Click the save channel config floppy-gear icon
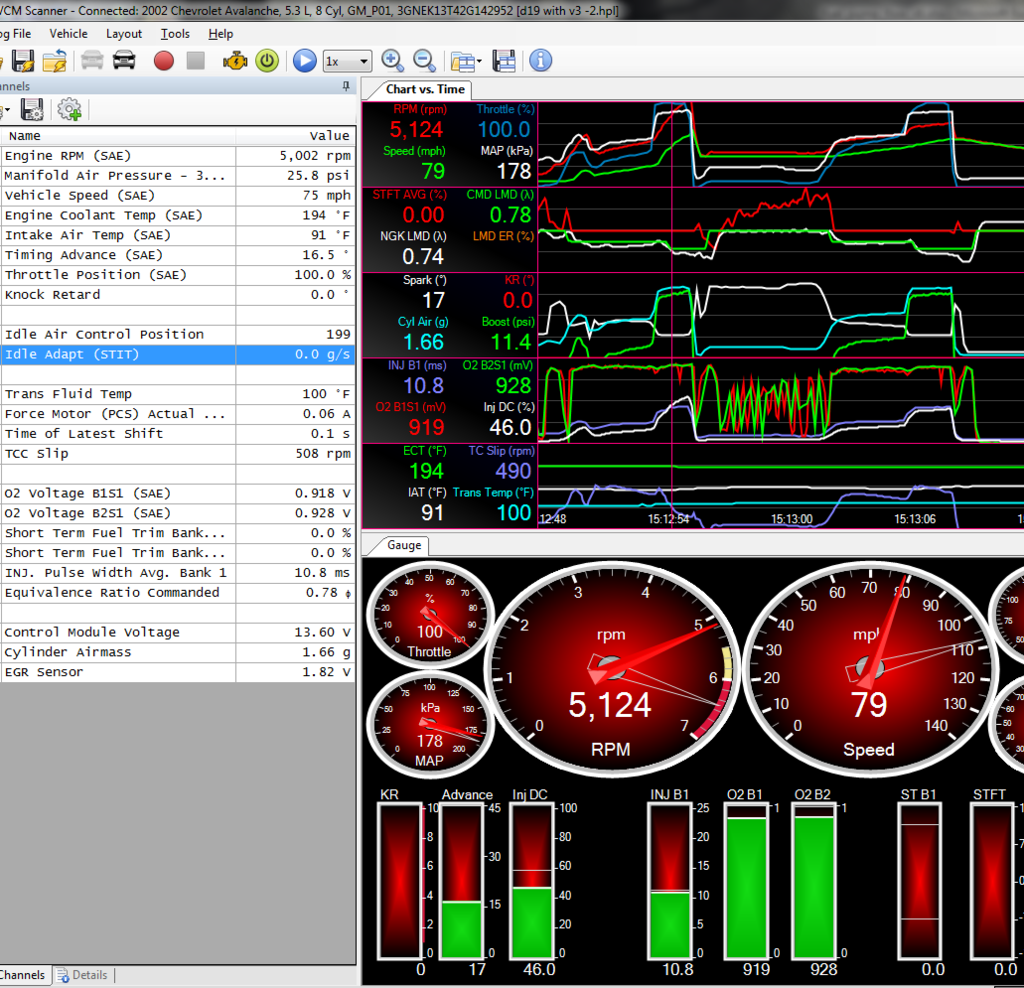The width and height of the screenshot is (1024, 988). pyautogui.click(x=31, y=110)
